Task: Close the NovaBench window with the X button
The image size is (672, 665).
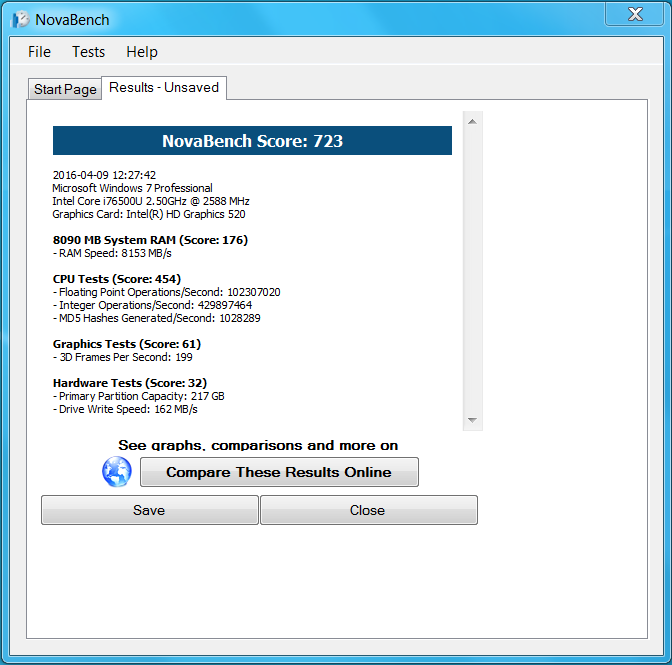Action: click(635, 15)
